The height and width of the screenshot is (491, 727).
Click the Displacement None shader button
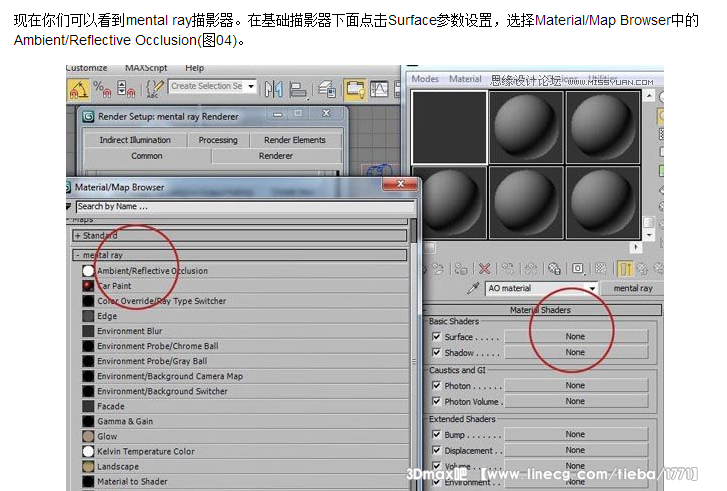575,450
